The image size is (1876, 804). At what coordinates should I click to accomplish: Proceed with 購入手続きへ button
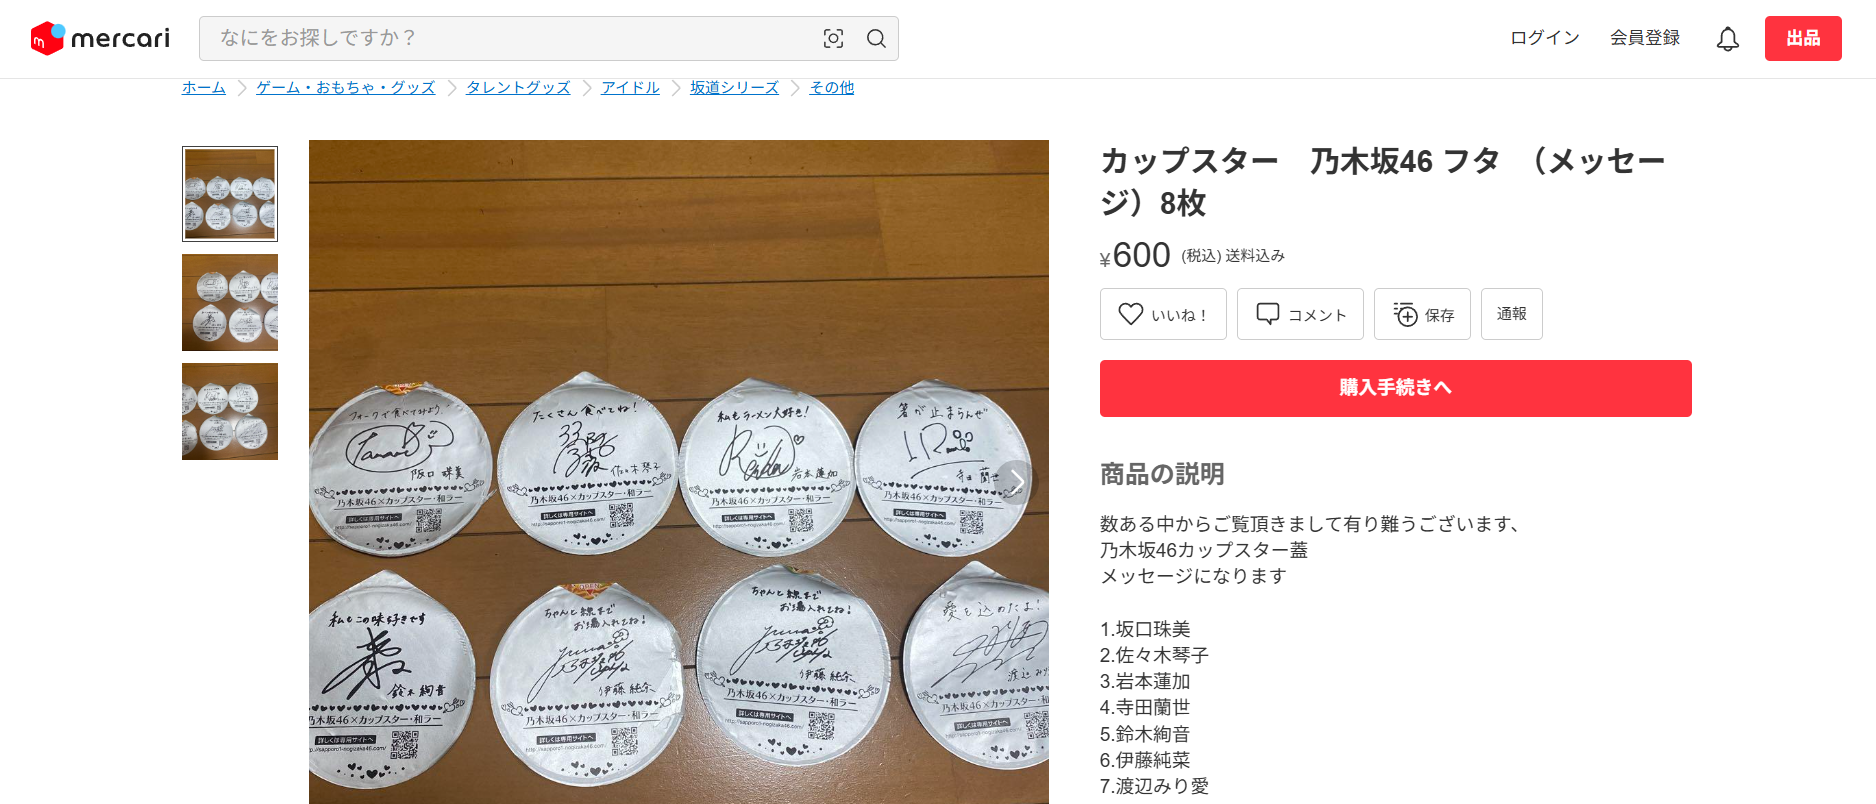coord(1396,388)
